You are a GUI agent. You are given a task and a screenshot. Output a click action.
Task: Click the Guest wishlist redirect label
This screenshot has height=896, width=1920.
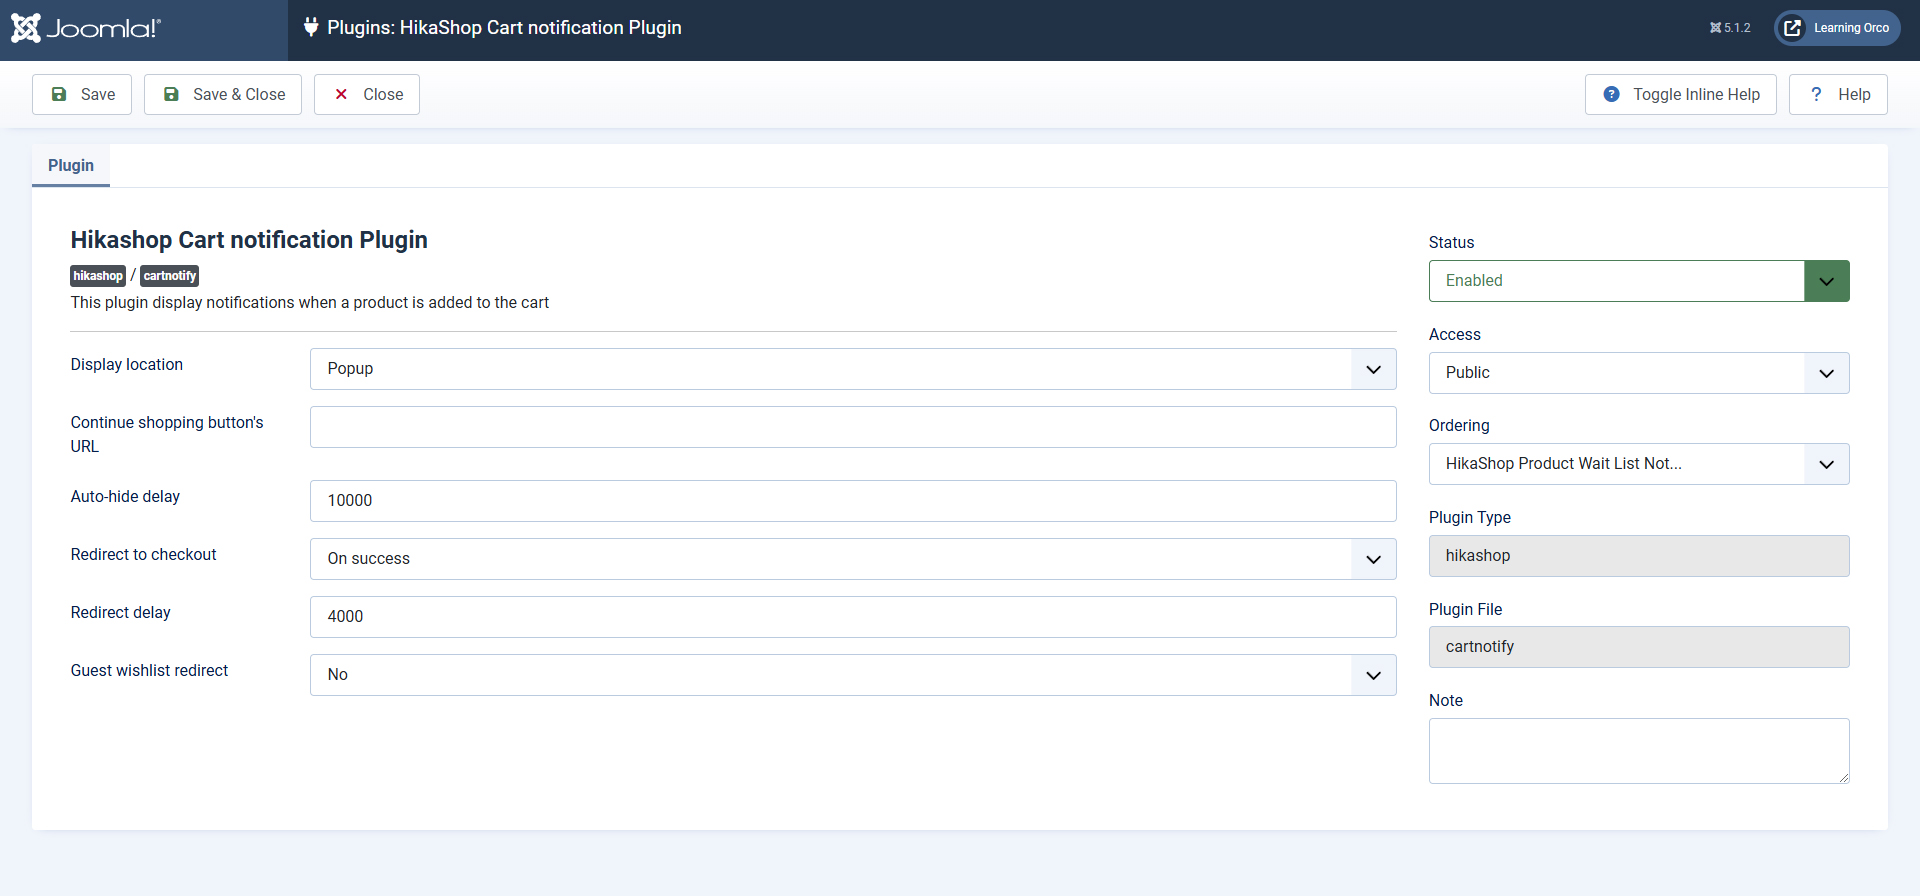[149, 671]
